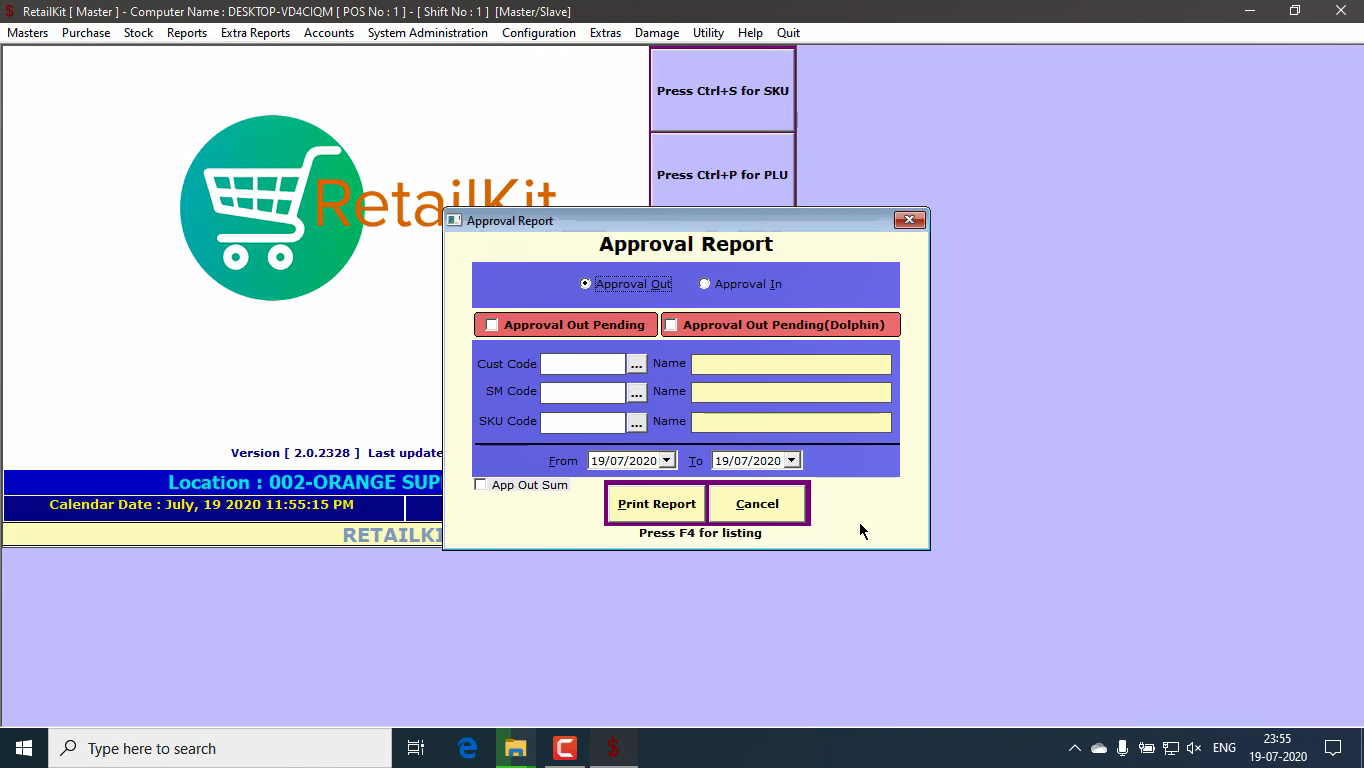Open network tray icon
Screen dimensions: 1364x768
tap(1169, 748)
